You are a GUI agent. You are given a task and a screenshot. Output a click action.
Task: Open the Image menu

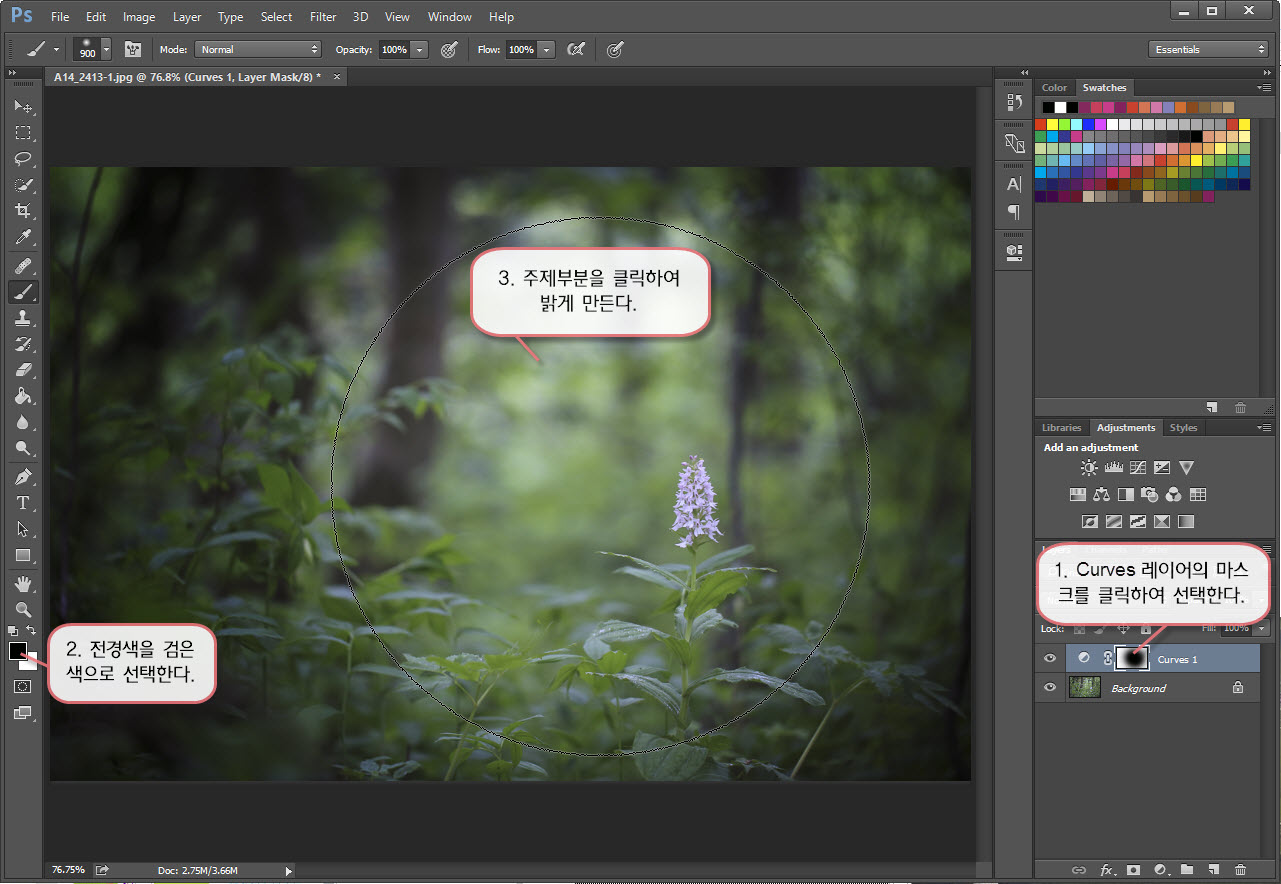[x=139, y=17]
